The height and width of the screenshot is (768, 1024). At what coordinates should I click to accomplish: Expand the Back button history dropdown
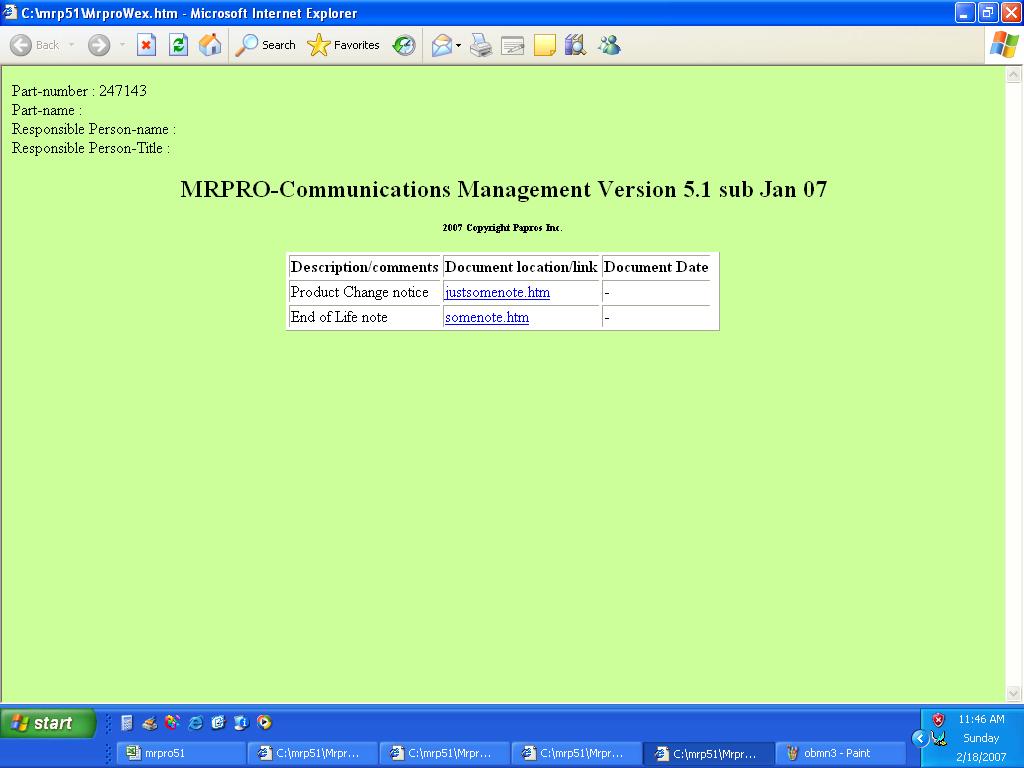[x=71, y=45]
